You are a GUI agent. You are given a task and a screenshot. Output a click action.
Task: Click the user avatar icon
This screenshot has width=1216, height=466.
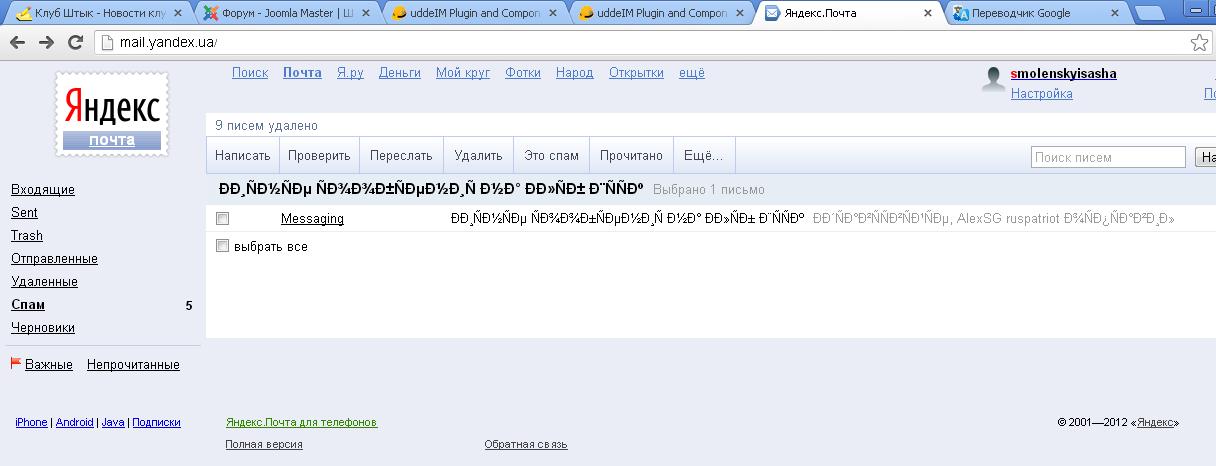[993, 81]
